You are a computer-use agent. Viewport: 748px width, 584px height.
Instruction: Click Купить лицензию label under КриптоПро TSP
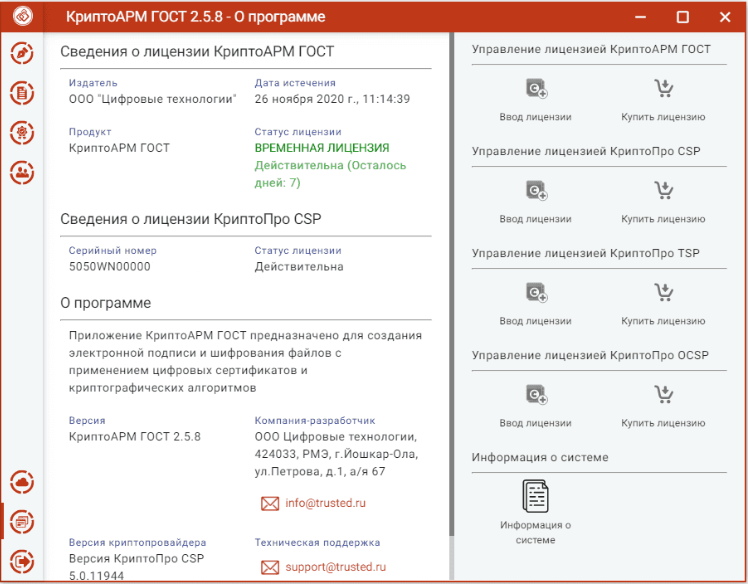click(663, 321)
